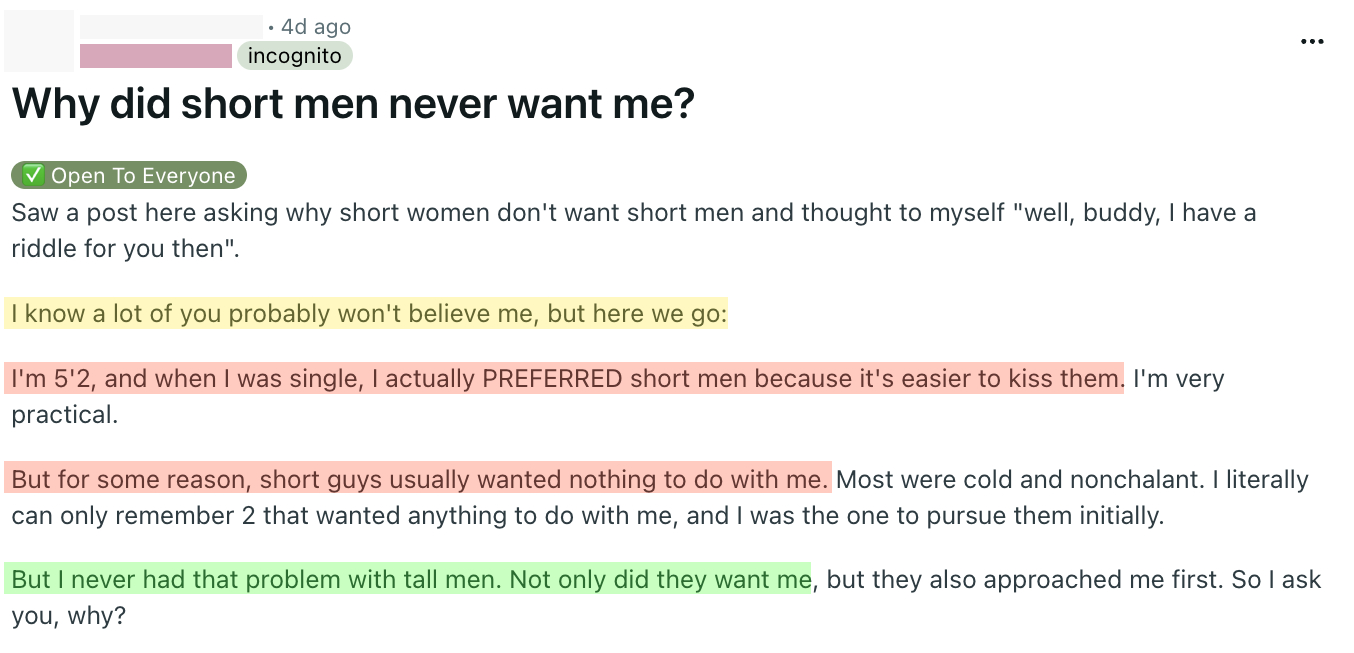Select the incognito badge icon
This screenshot has height=653, width=1354.
pos(295,56)
